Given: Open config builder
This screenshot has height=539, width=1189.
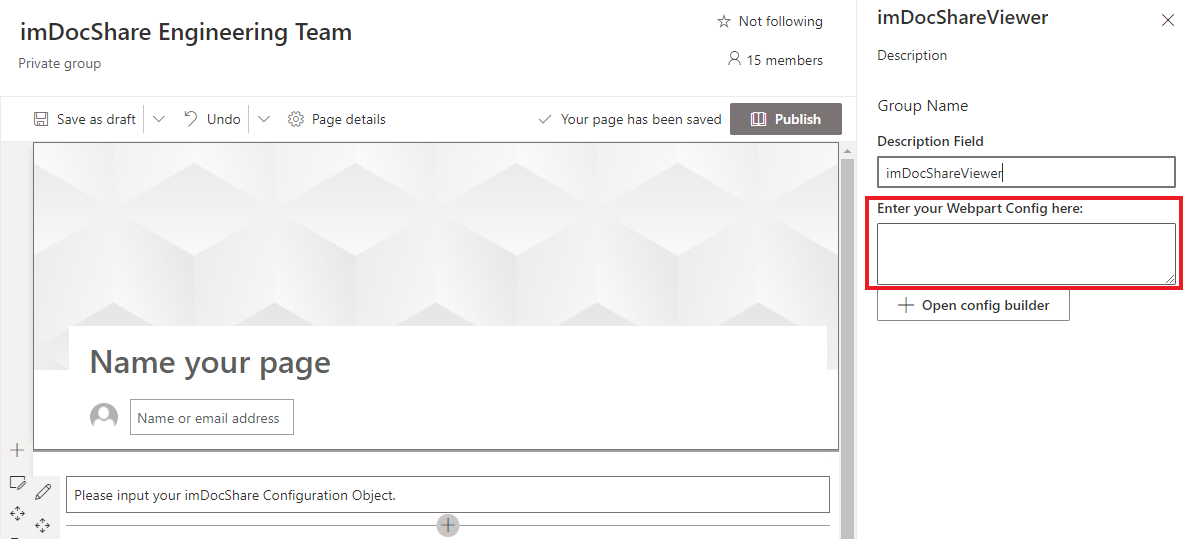Looking at the screenshot, I should click(973, 305).
